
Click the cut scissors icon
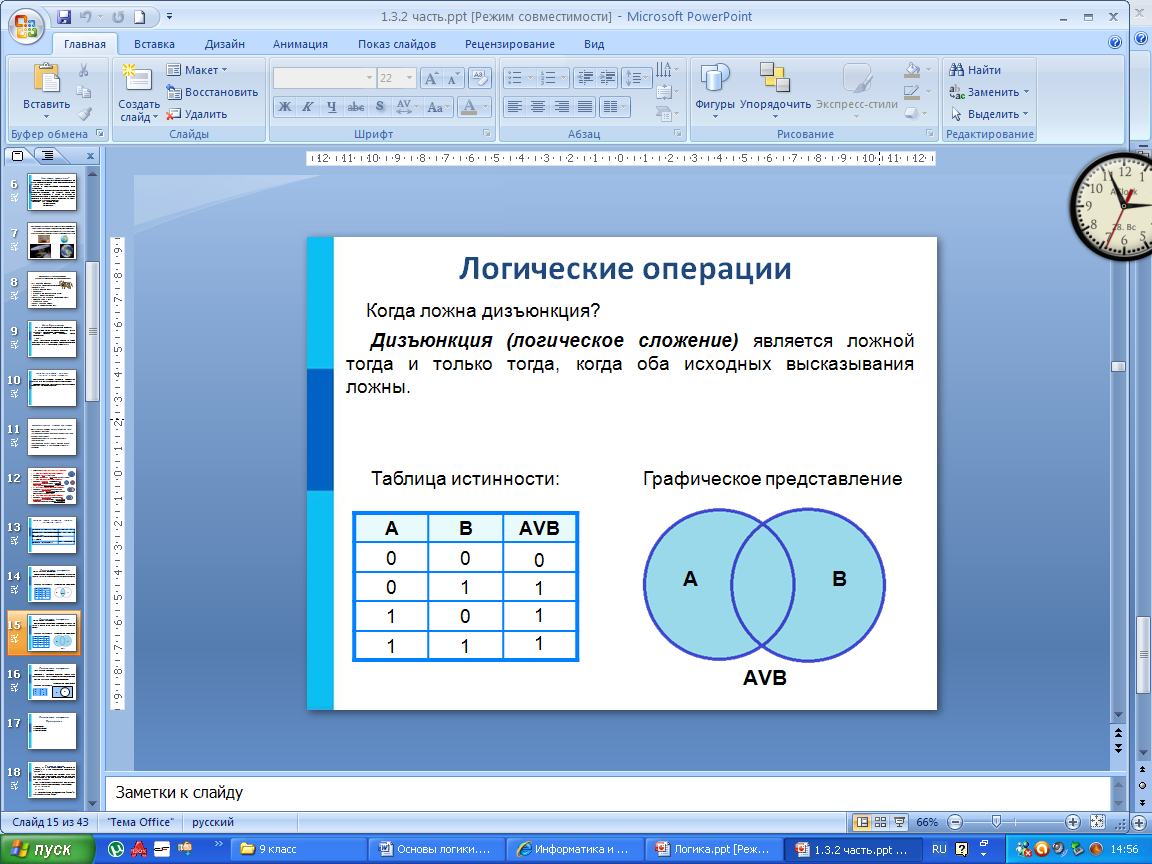(x=84, y=71)
